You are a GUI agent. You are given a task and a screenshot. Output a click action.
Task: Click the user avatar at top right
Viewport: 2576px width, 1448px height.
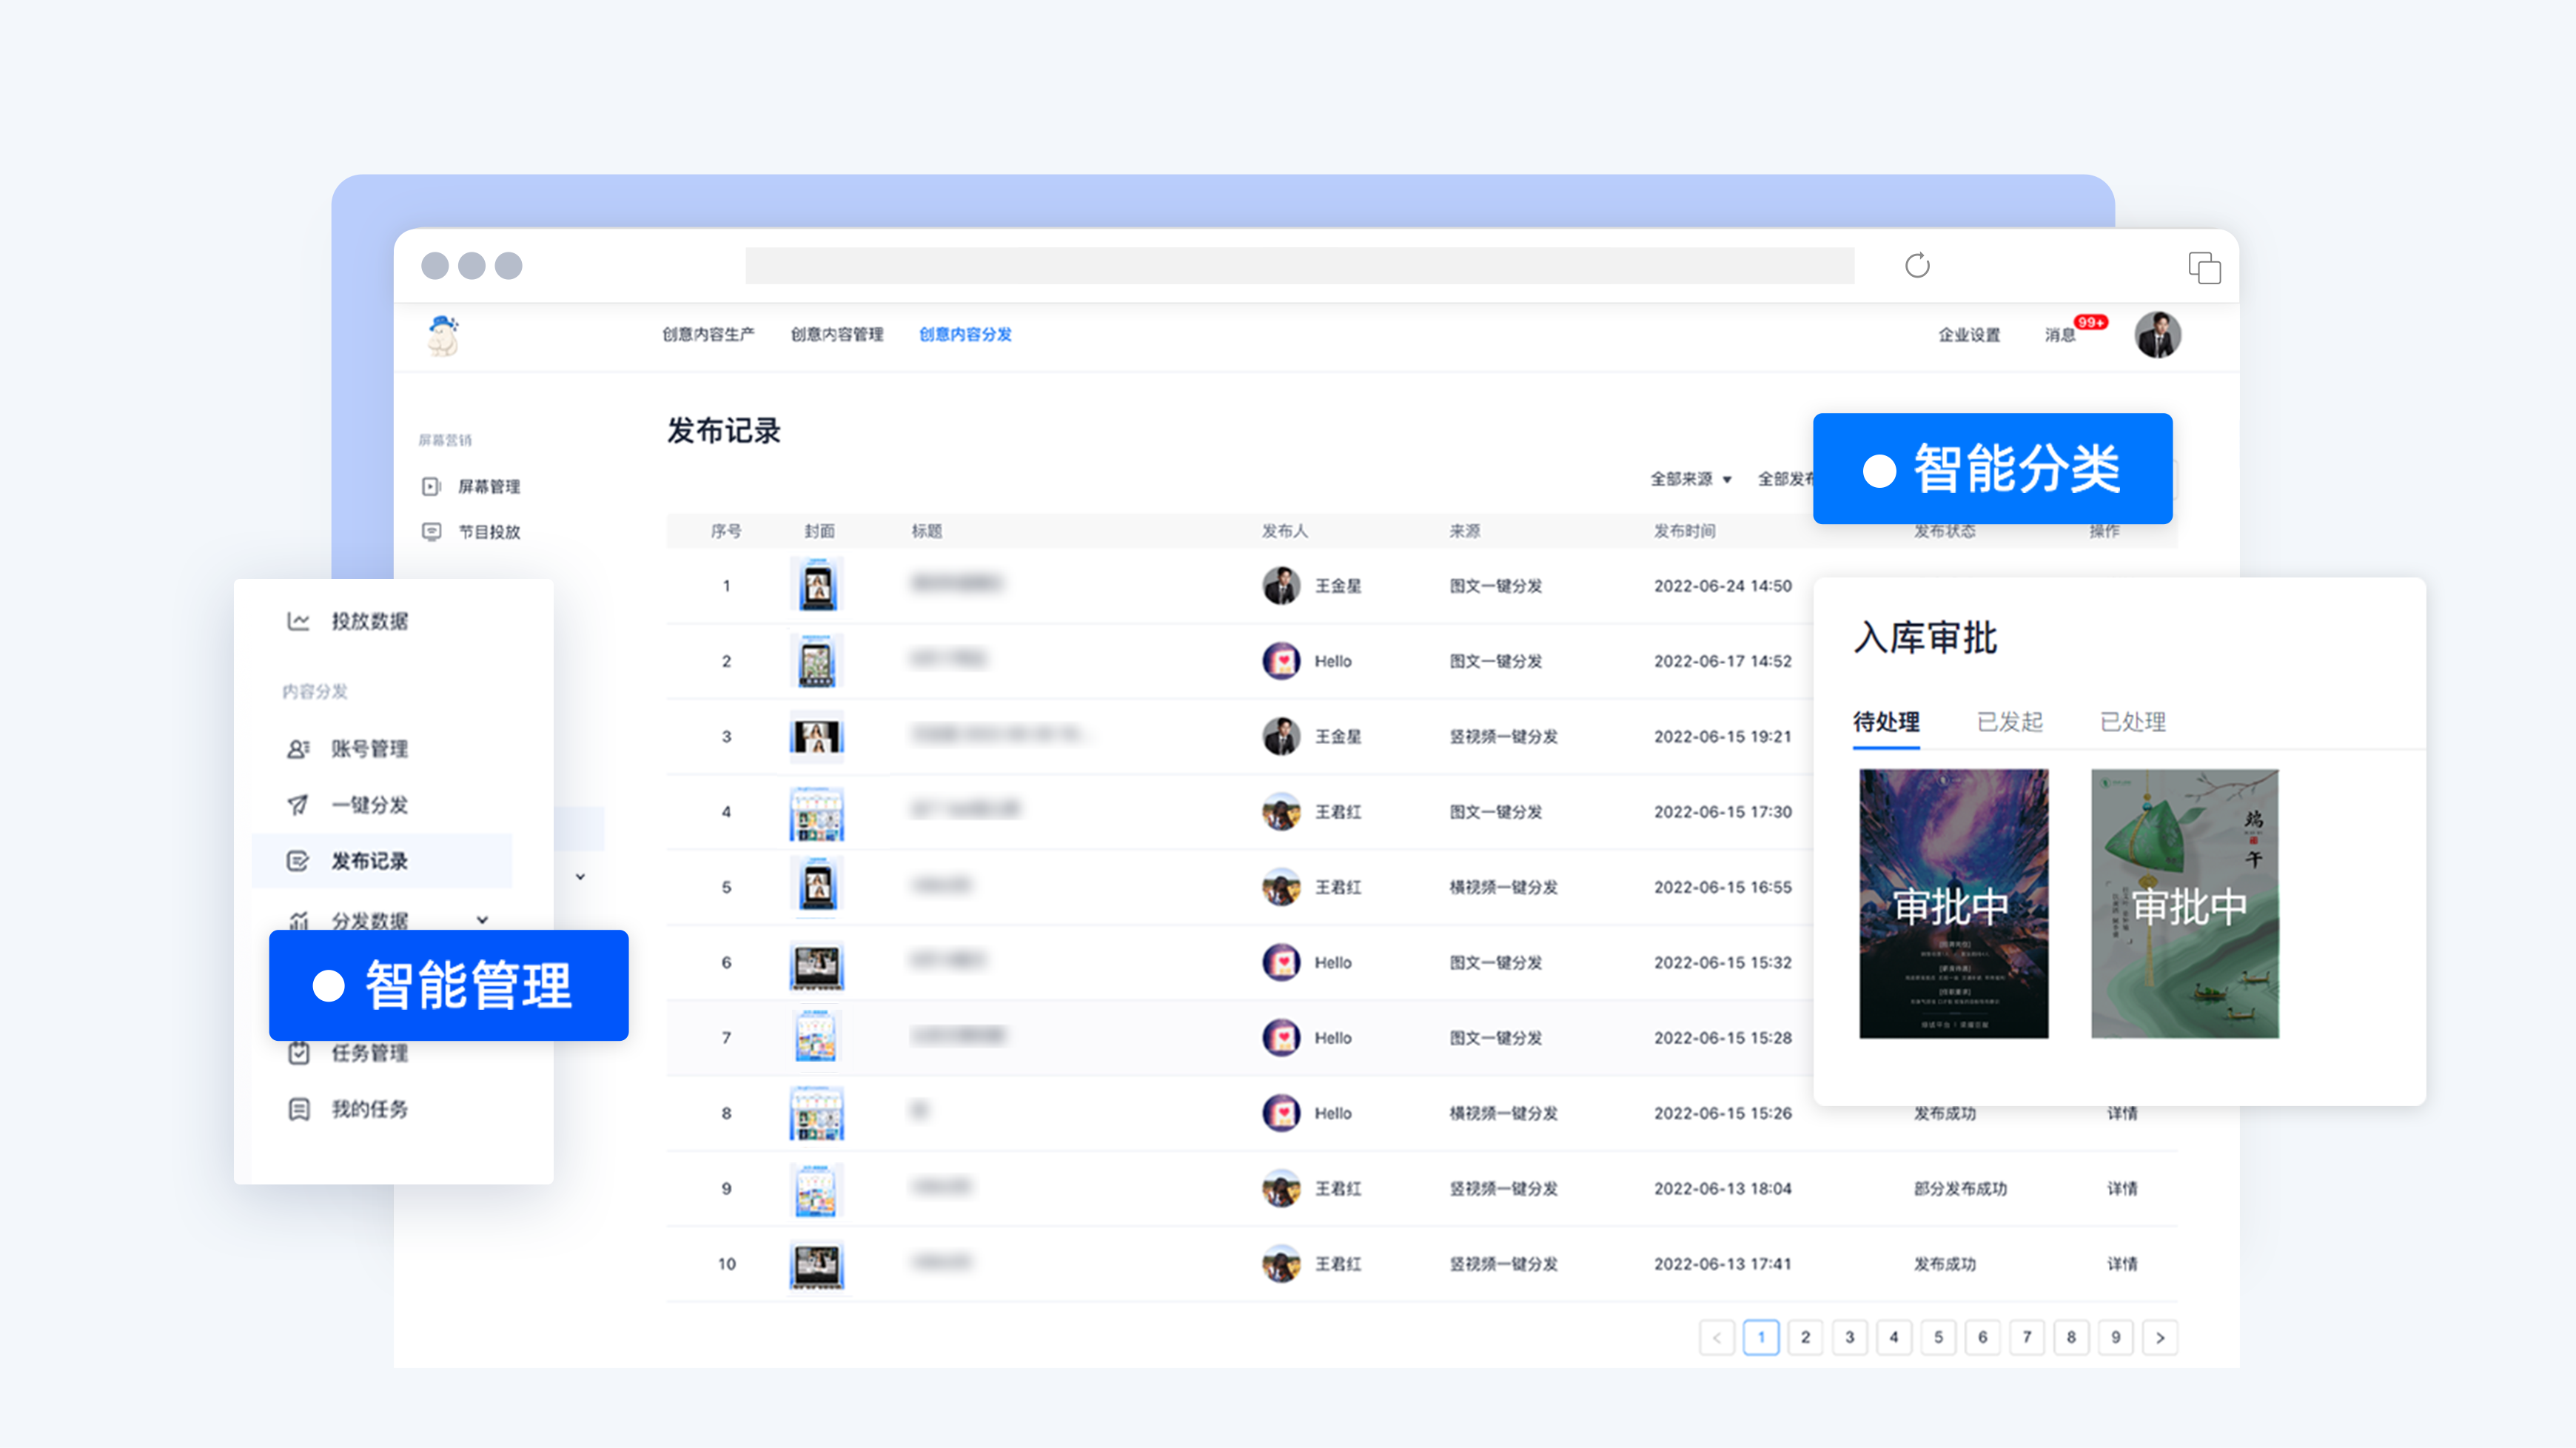tap(2157, 335)
